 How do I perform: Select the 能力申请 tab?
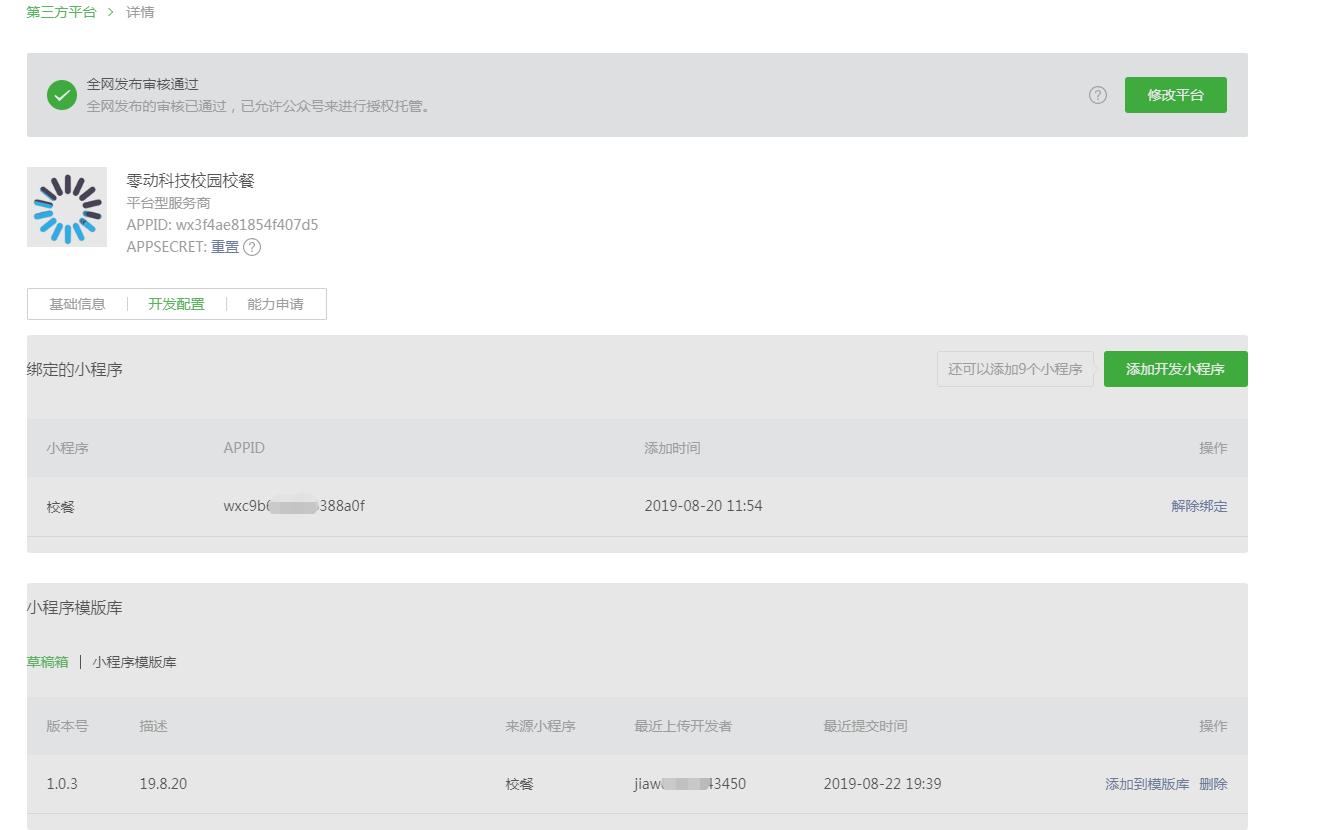275,304
